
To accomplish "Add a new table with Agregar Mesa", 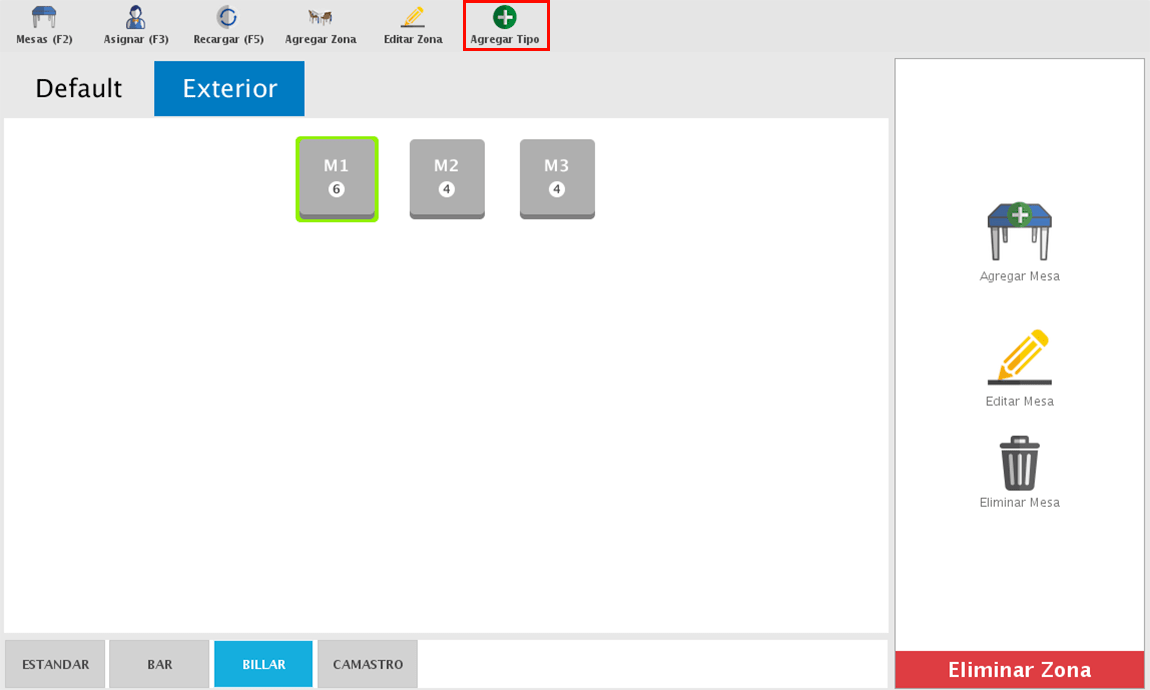I will [1019, 231].
